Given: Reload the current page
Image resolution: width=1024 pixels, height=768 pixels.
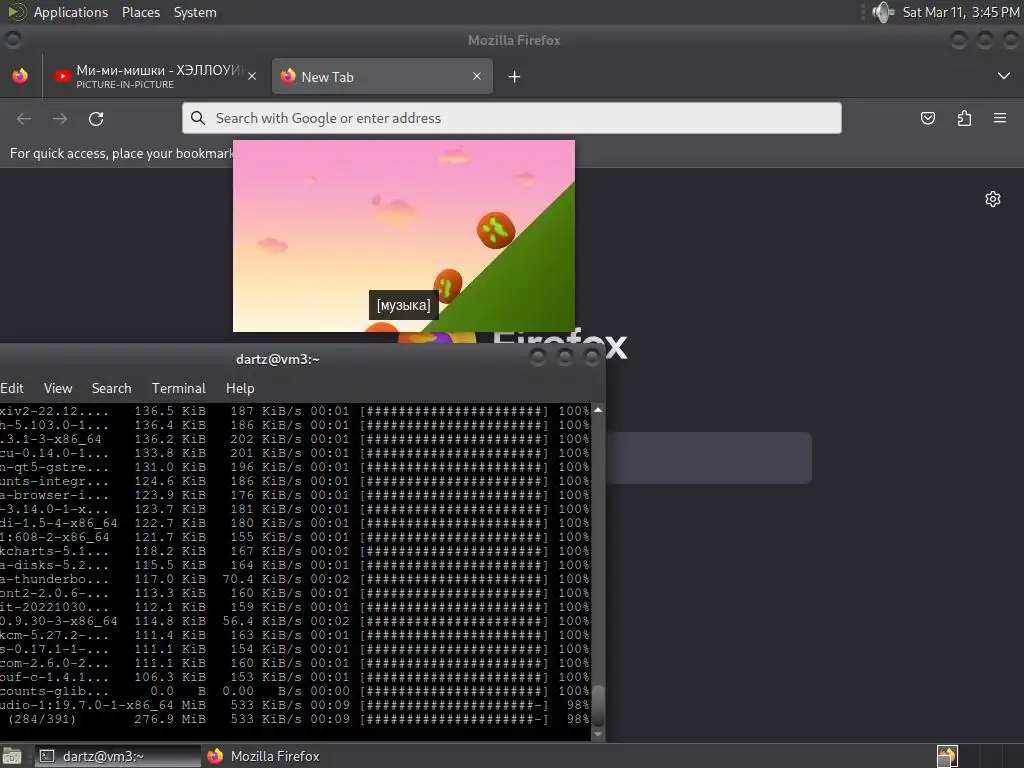Looking at the screenshot, I should (x=96, y=119).
